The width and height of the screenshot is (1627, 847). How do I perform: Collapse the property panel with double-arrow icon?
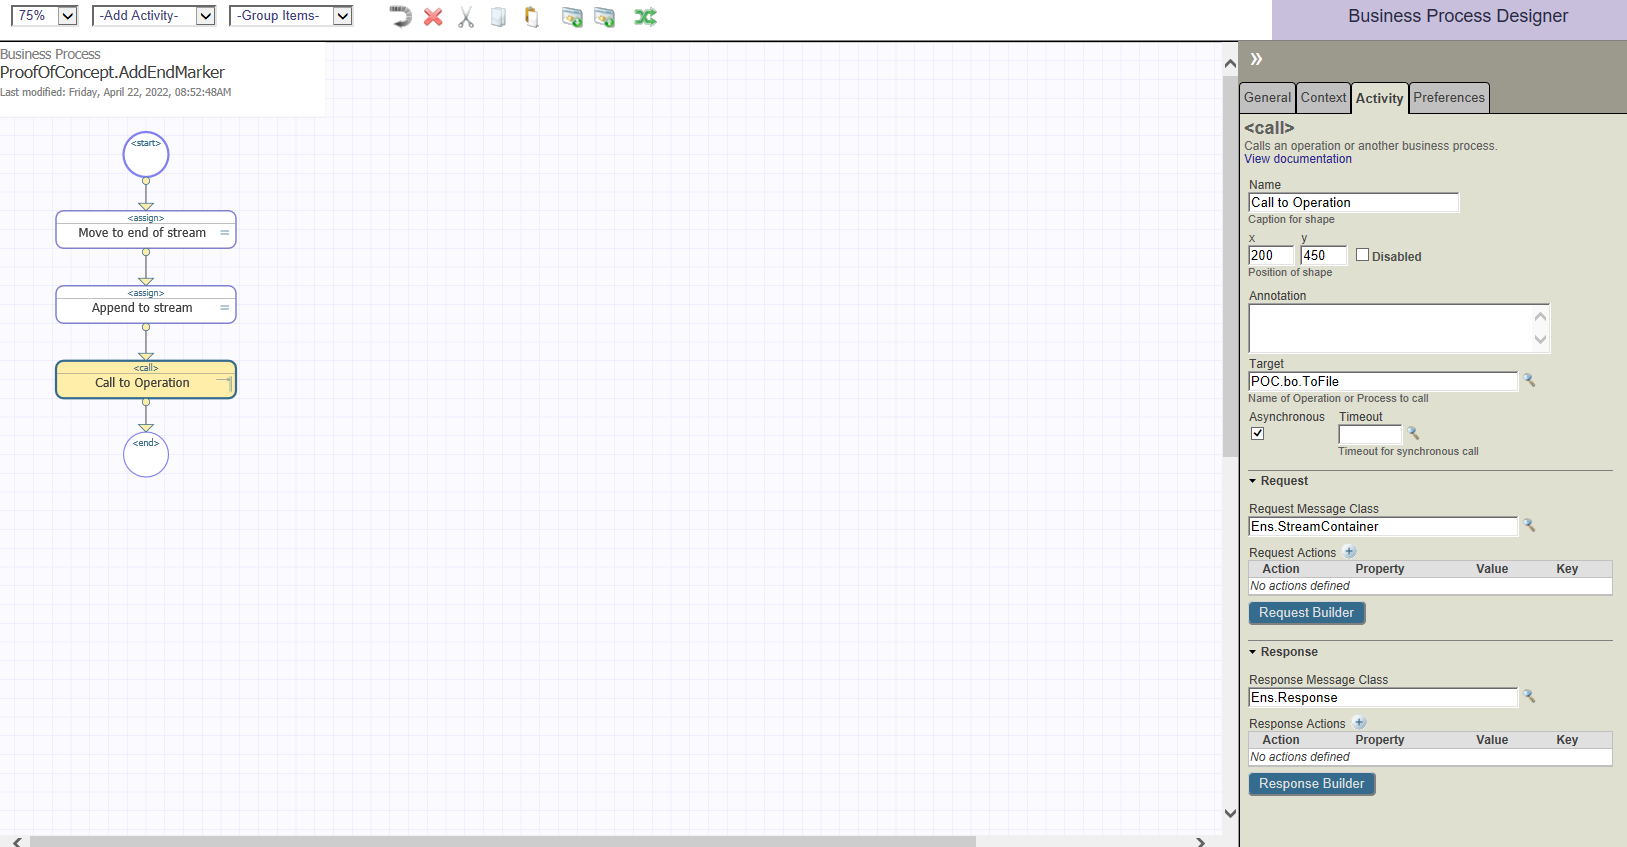coord(1256,59)
